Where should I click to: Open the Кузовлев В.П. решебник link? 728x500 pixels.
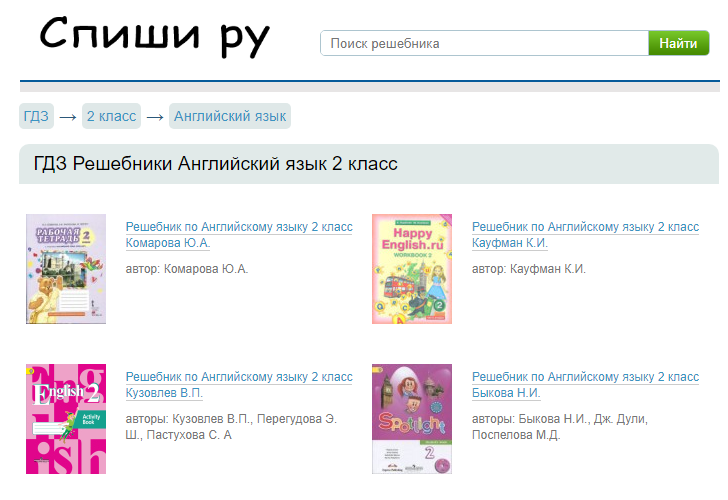point(239,384)
